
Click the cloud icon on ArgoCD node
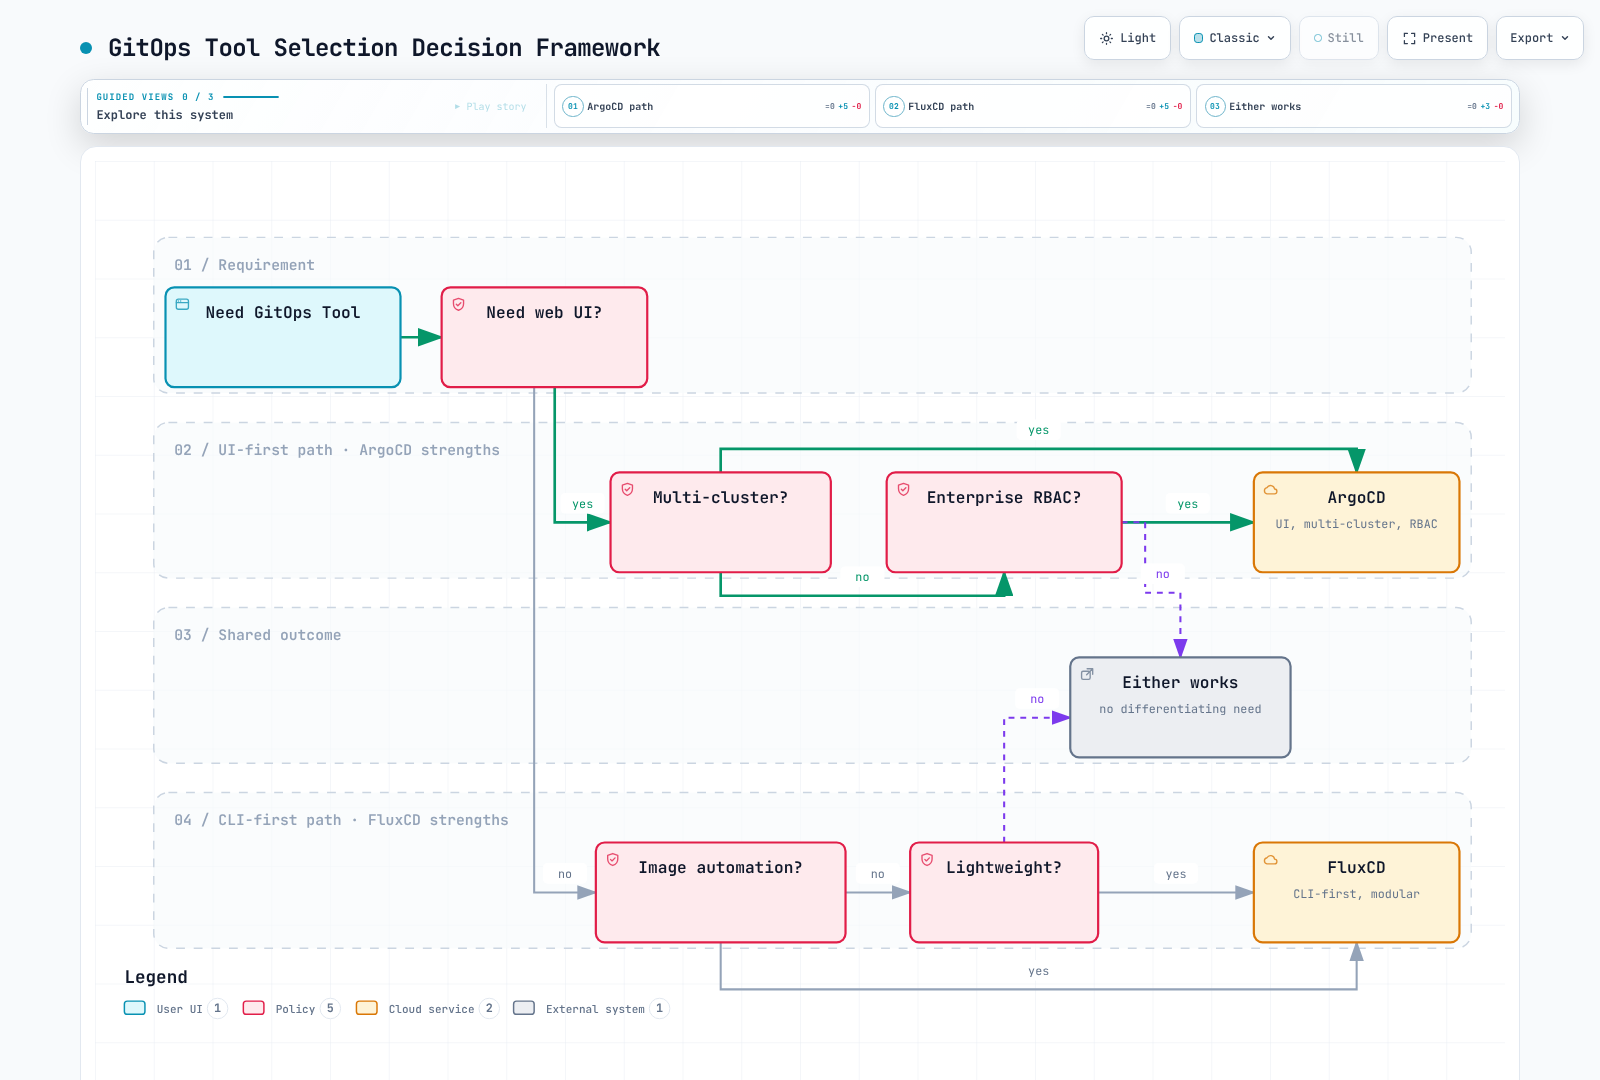coord(1271,490)
